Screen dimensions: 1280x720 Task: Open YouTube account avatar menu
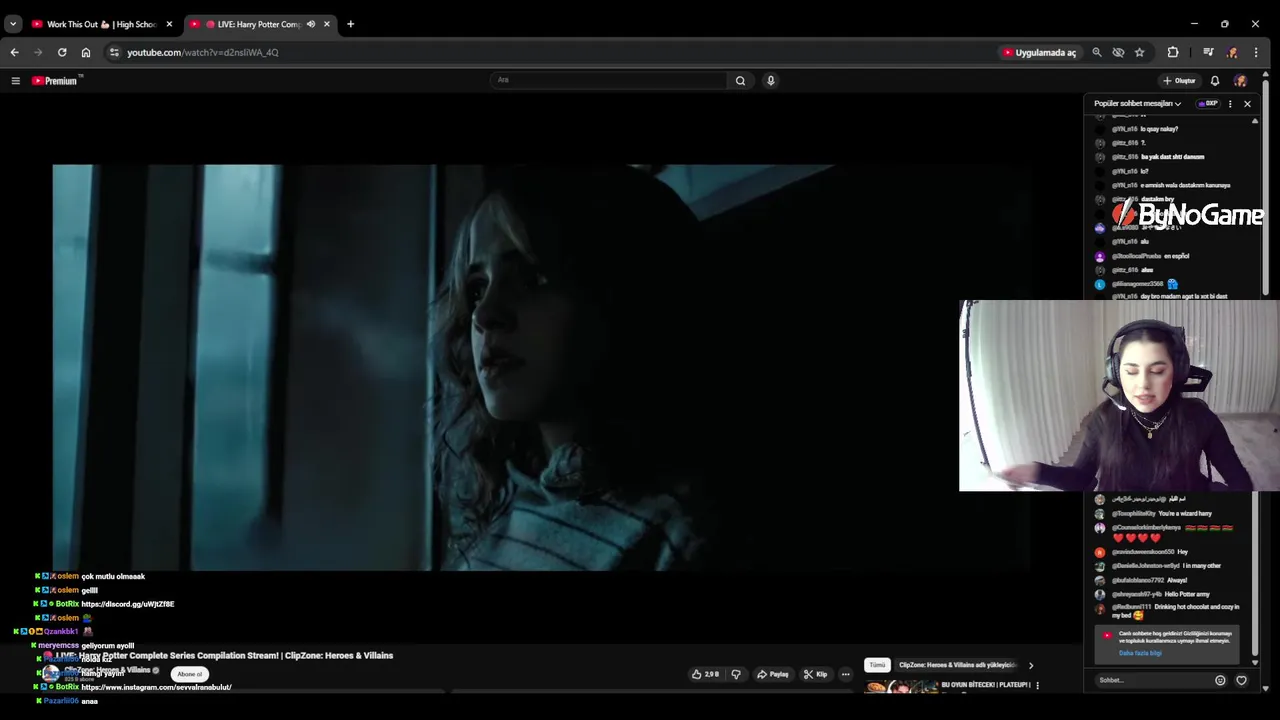tap(1241, 81)
